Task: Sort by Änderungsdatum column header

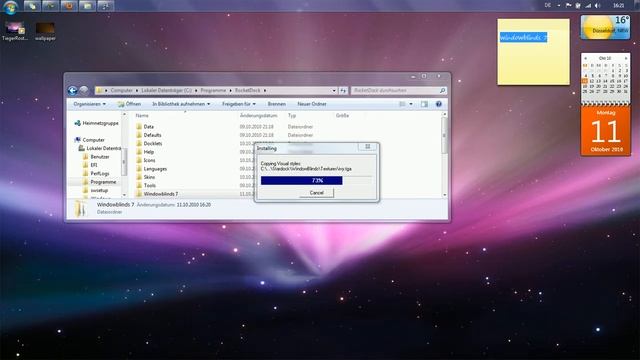Action: tap(258, 116)
